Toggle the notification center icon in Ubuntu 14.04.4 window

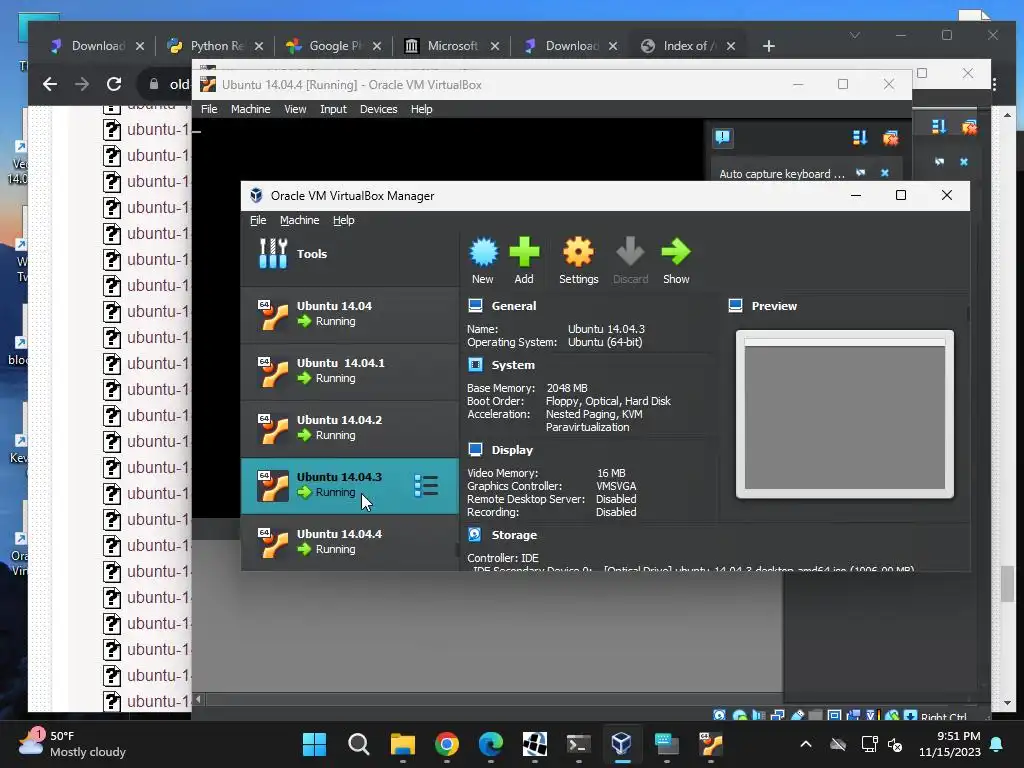coord(722,137)
